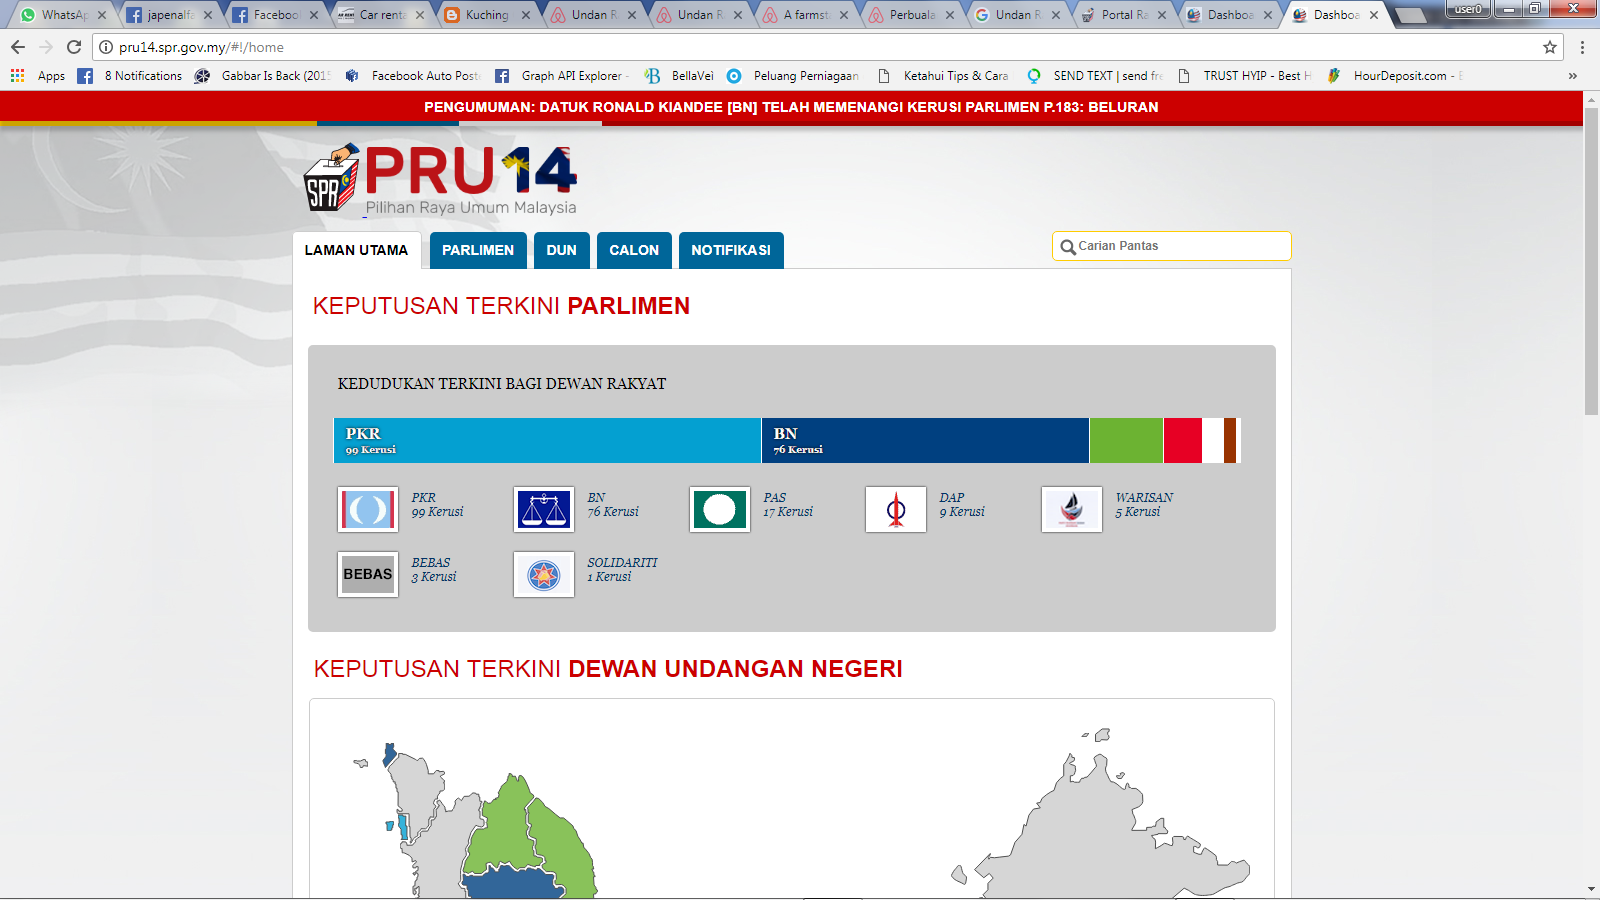Image resolution: width=1600 pixels, height=900 pixels.
Task: Click the search magnifier in Carian Pantas
Action: (1068, 247)
